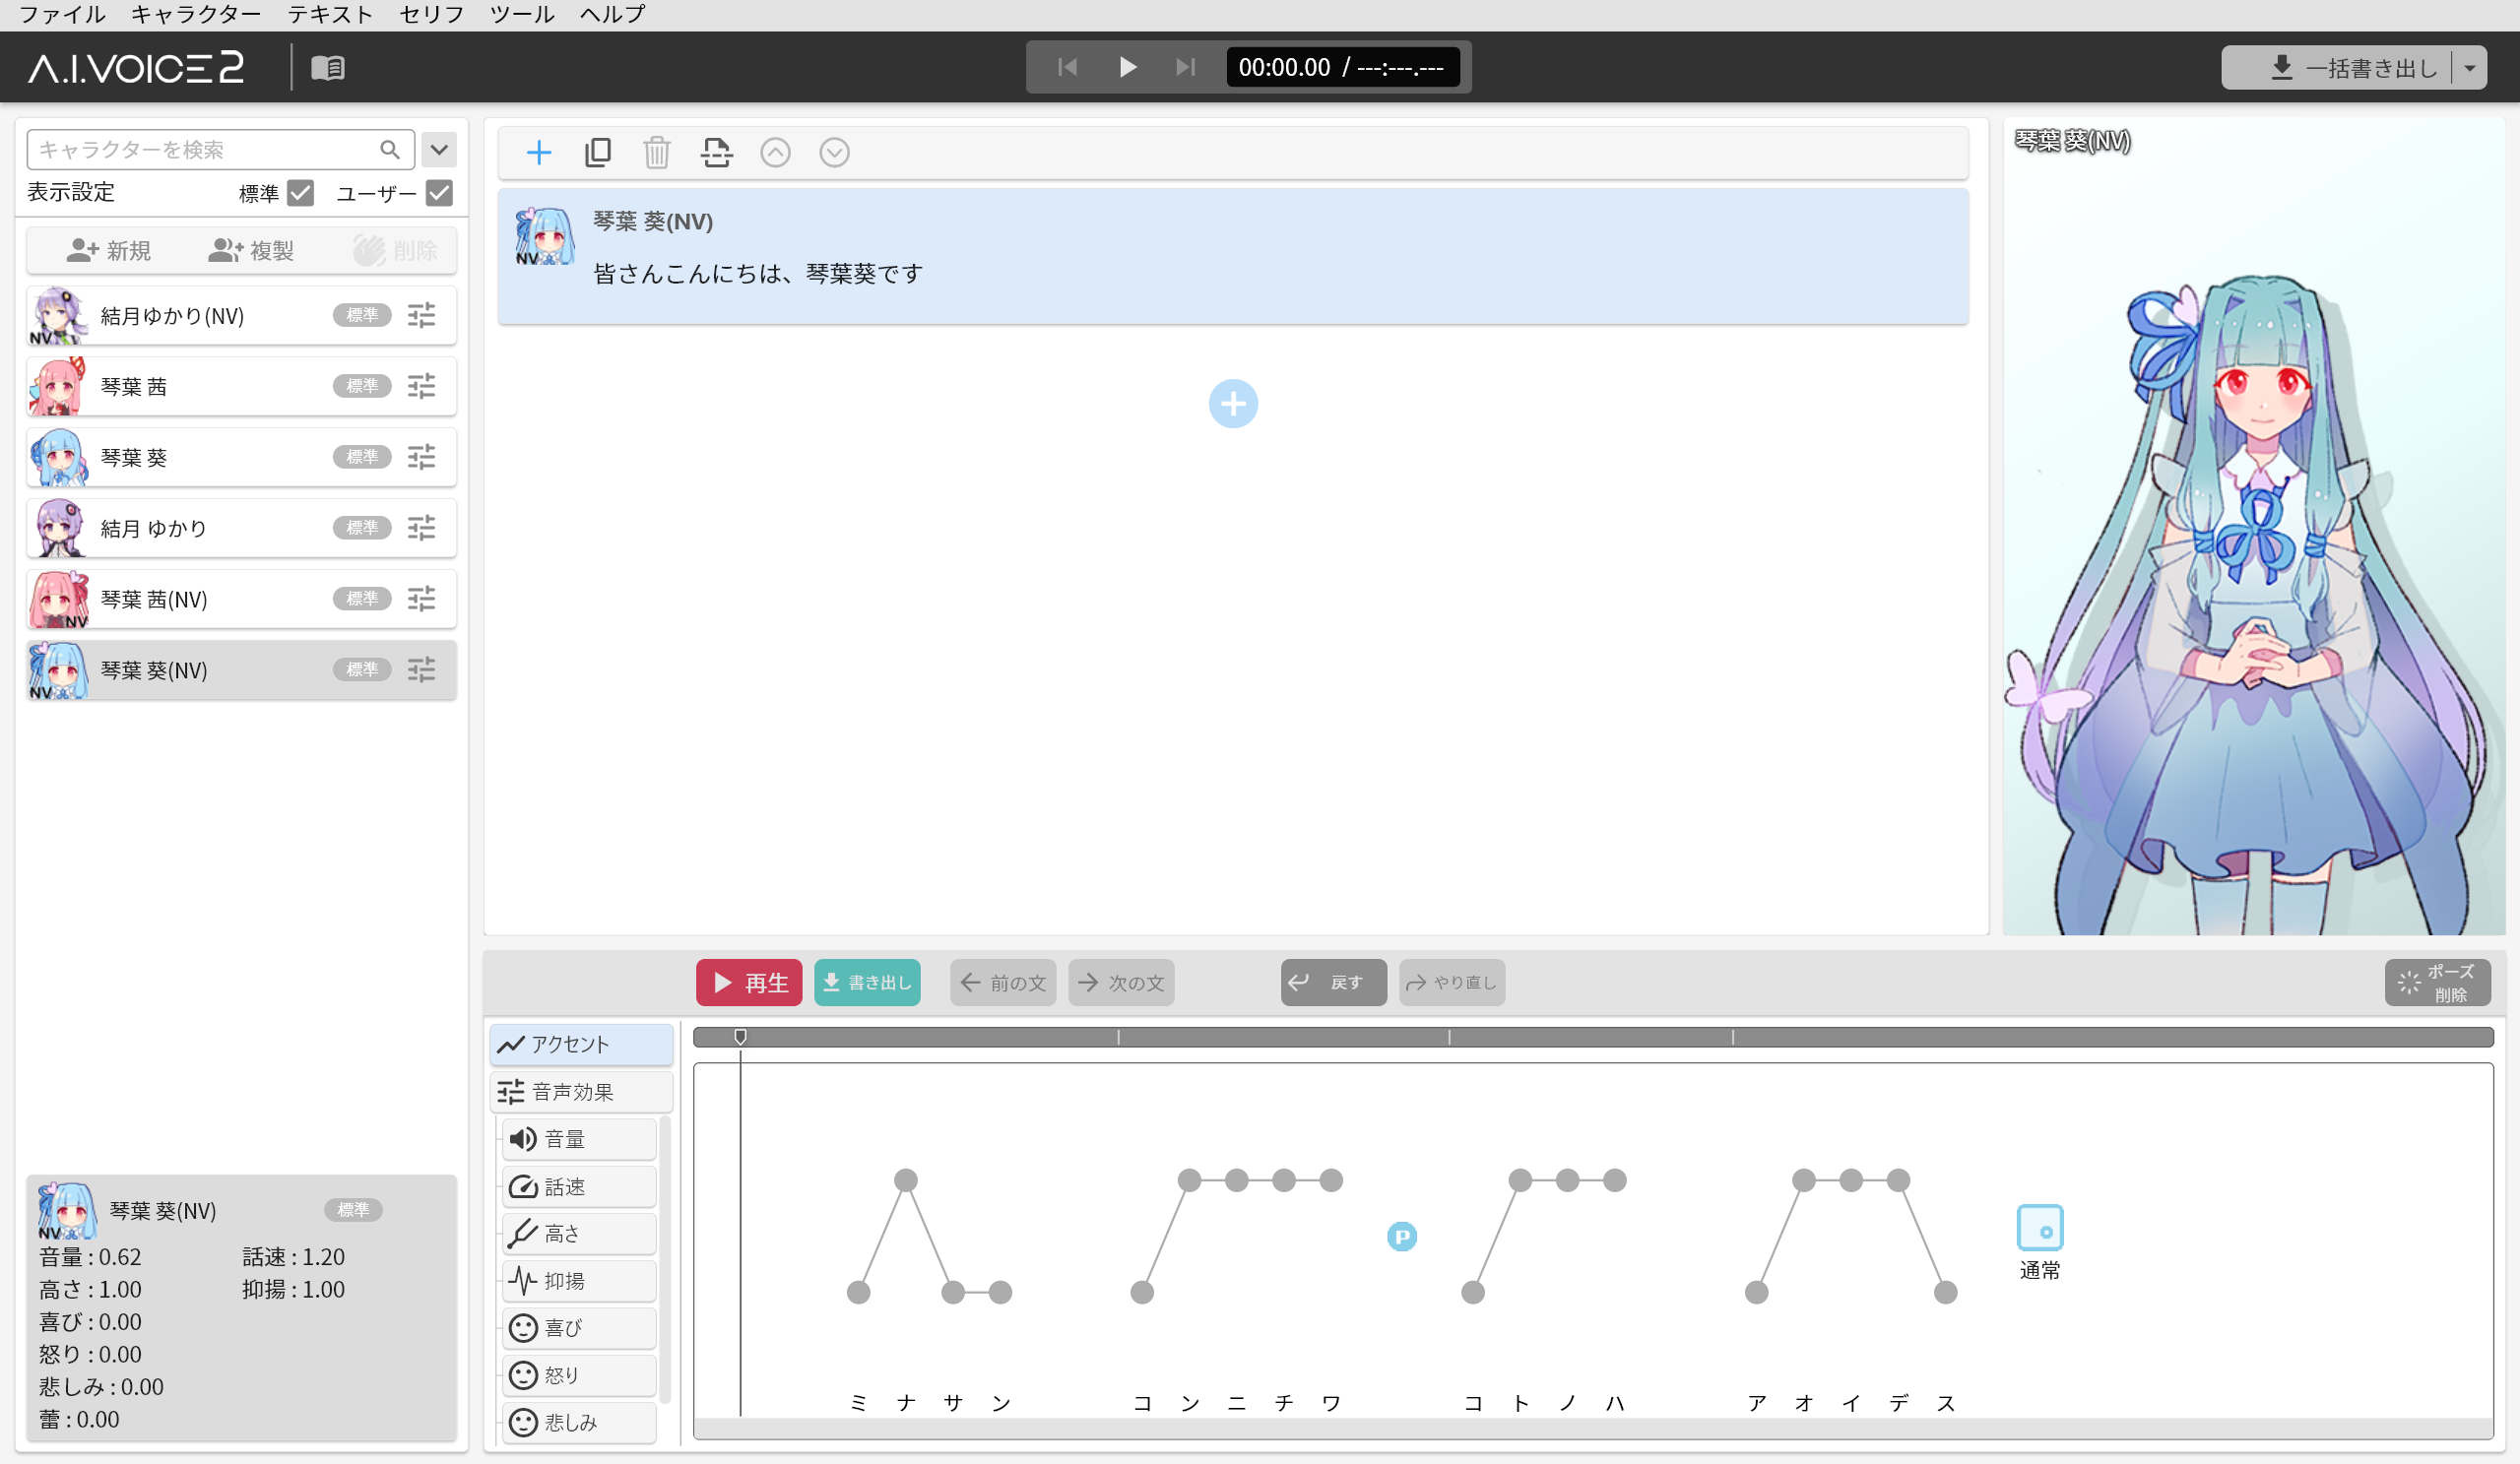This screenshot has height=1464, width=2520.
Task: Click the 話速 speed slider item
Action: [579, 1186]
